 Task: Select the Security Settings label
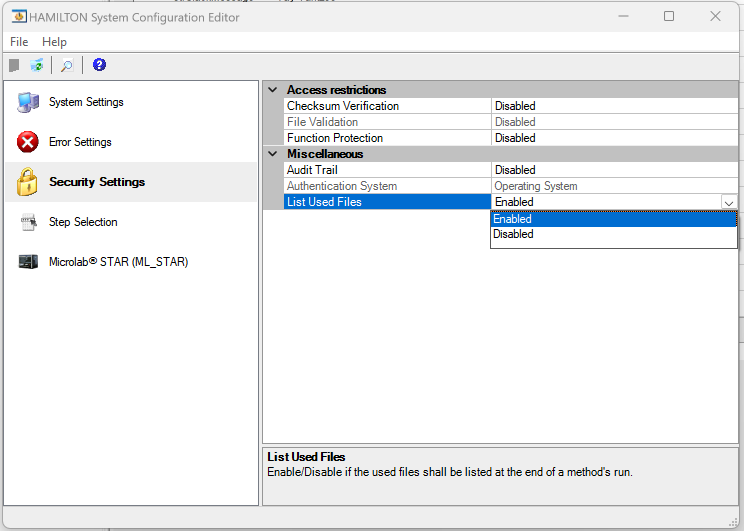tap(97, 182)
